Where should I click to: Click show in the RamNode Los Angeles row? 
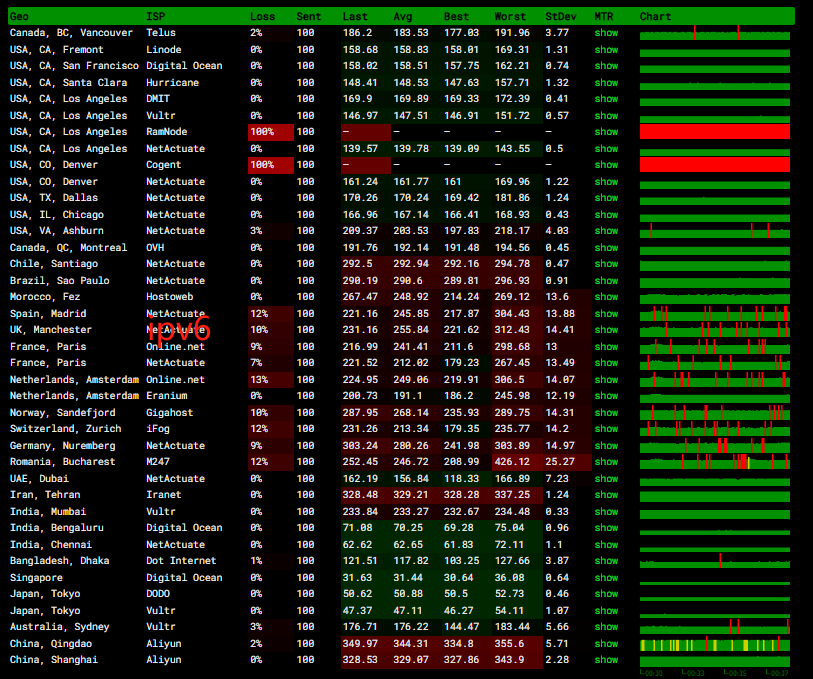(x=606, y=132)
